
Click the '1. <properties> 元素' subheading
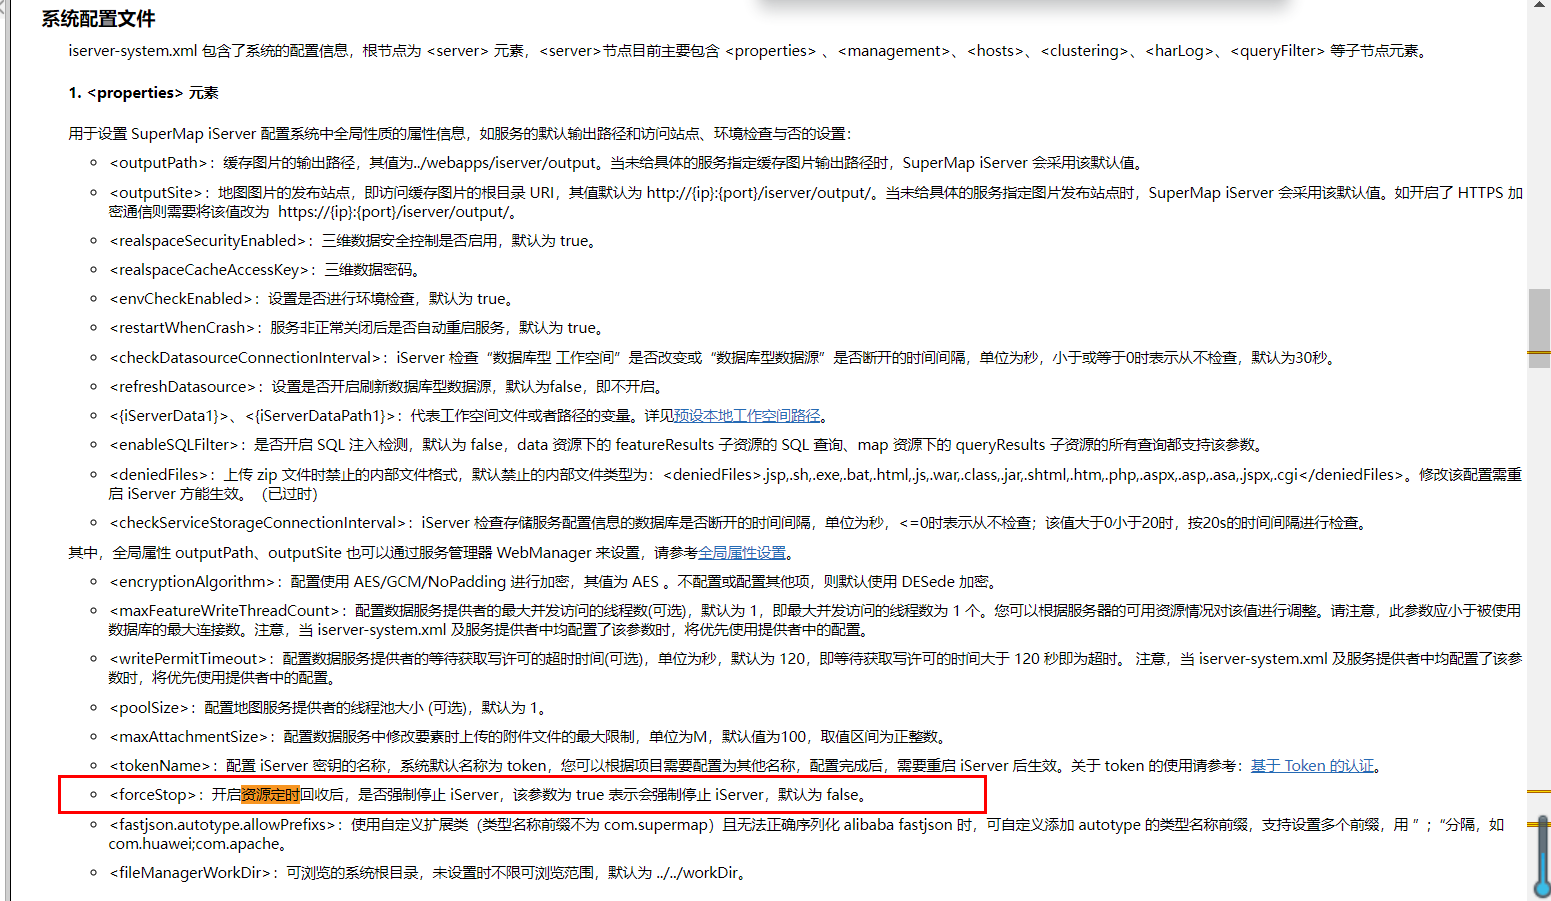(x=143, y=93)
